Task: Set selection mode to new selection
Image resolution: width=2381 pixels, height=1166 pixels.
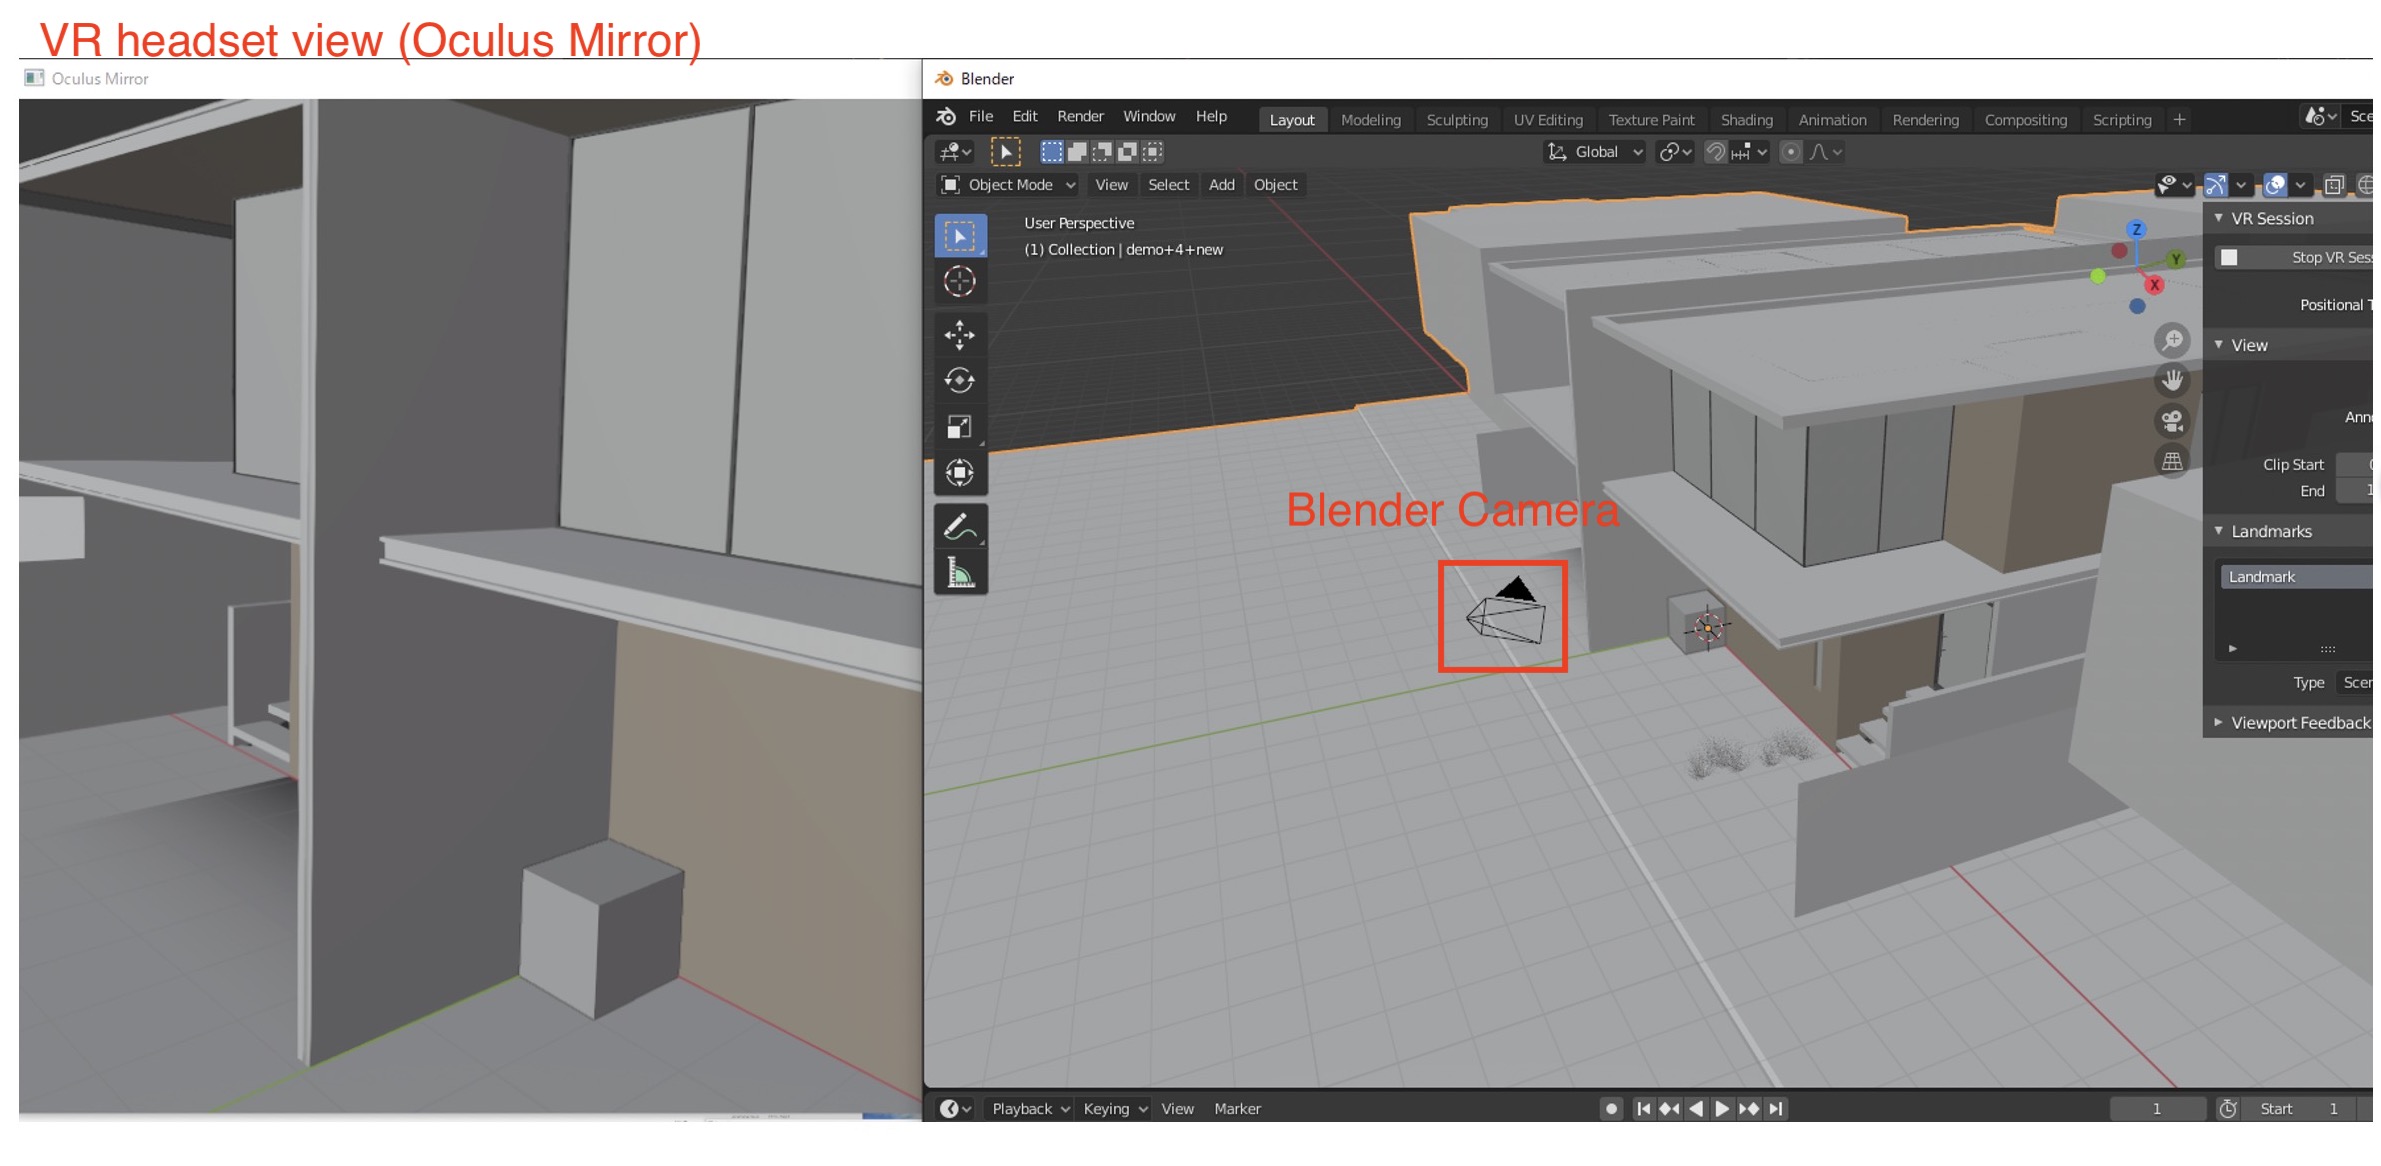Action: (x=1052, y=152)
